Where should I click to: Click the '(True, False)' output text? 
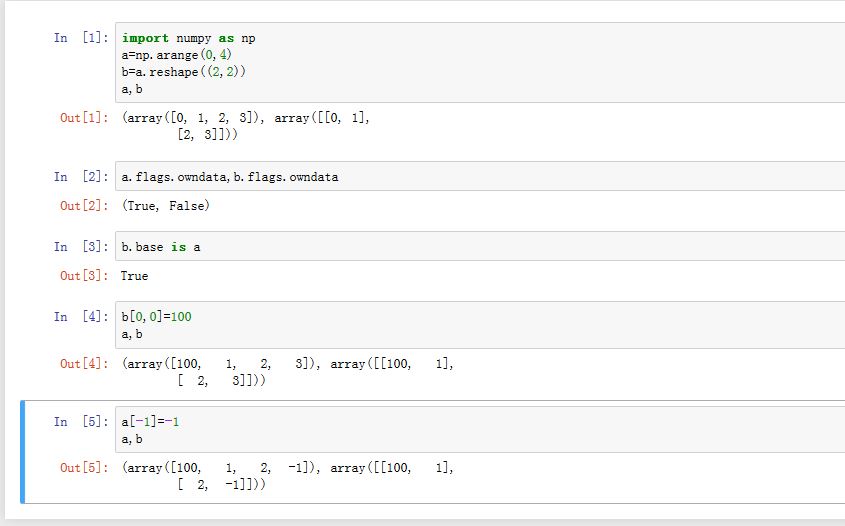(165, 206)
